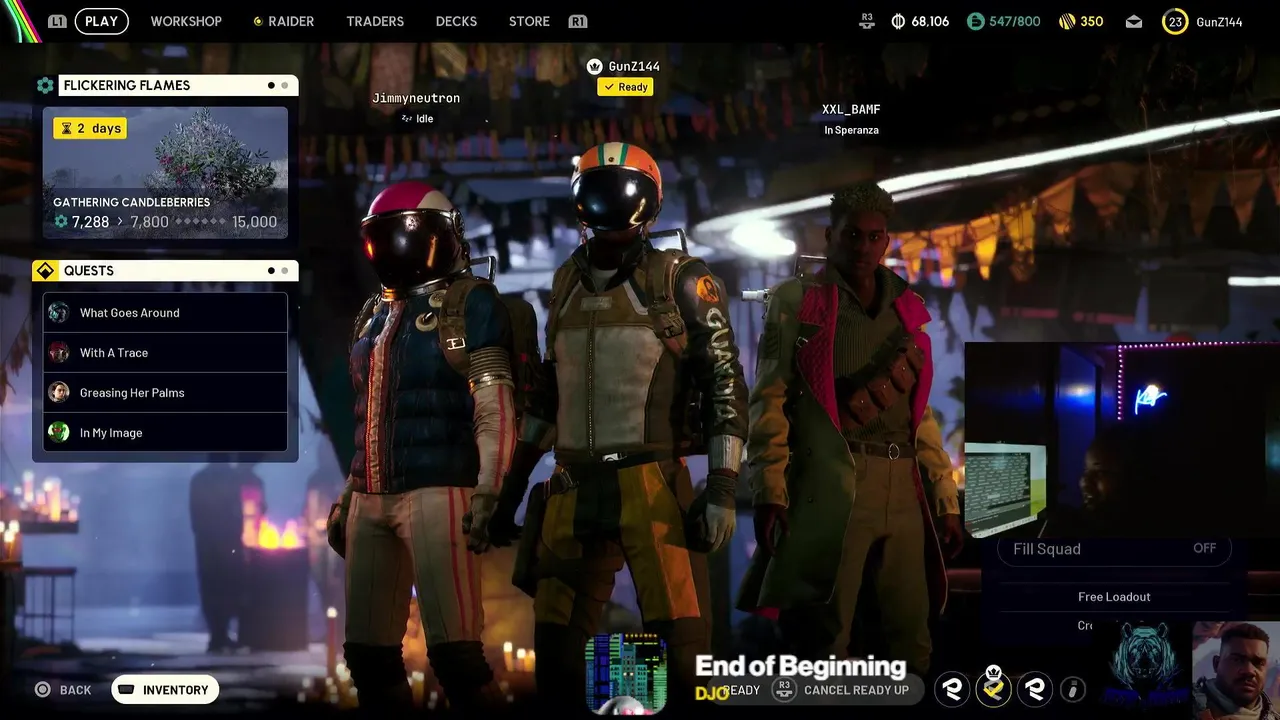The image size is (1280, 720).
Task: Click the QUESTS header label
Action: (89, 271)
